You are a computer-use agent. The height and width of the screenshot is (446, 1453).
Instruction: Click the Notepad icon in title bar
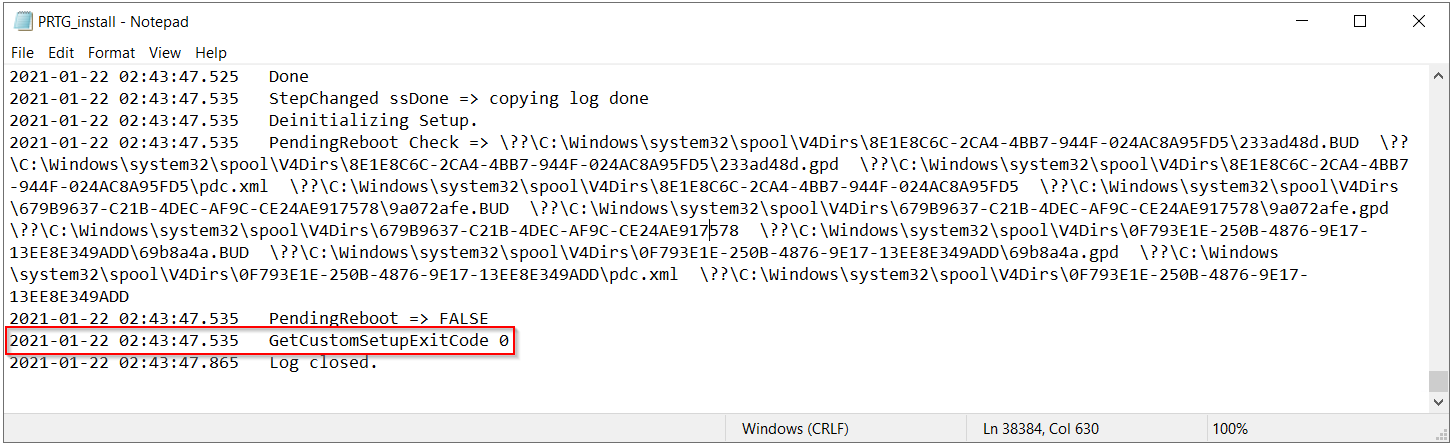click(x=22, y=21)
